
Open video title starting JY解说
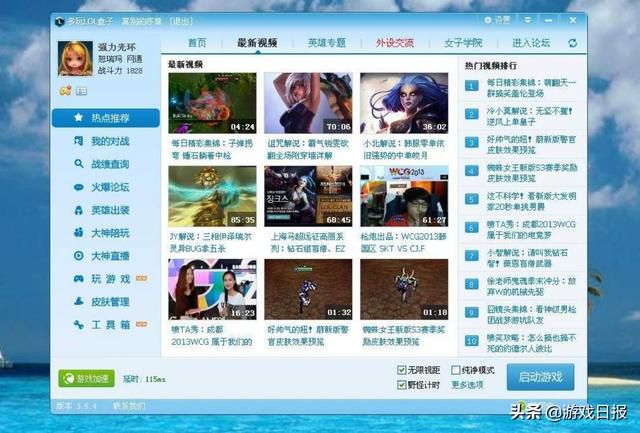tap(211, 242)
